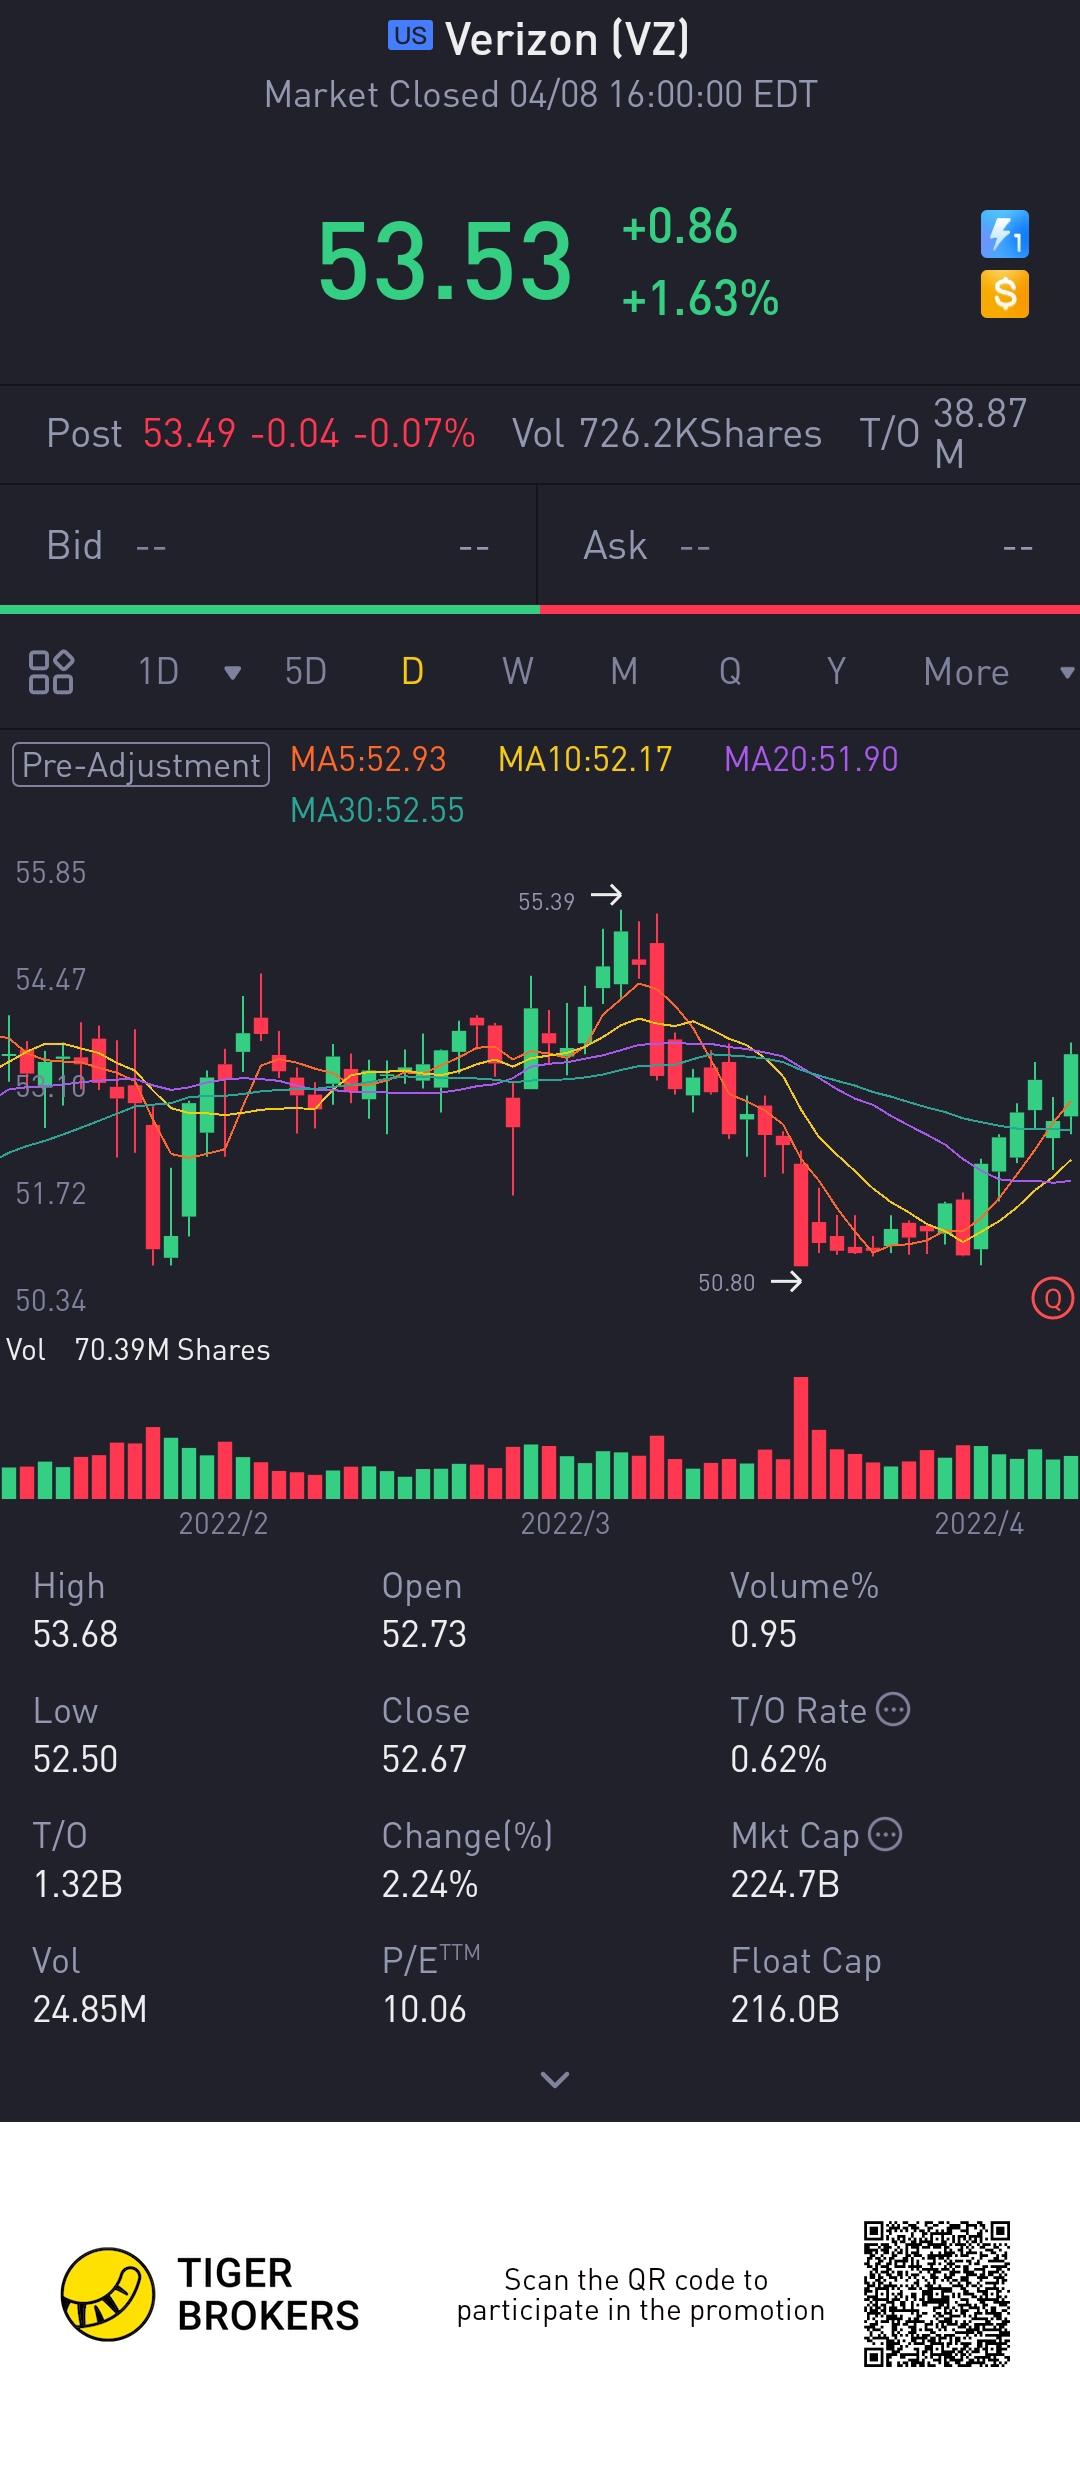Image resolution: width=1080 pixels, height=2467 pixels.
Task: Open the T/O Rate info bubble icon
Action: click(893, 1710)
